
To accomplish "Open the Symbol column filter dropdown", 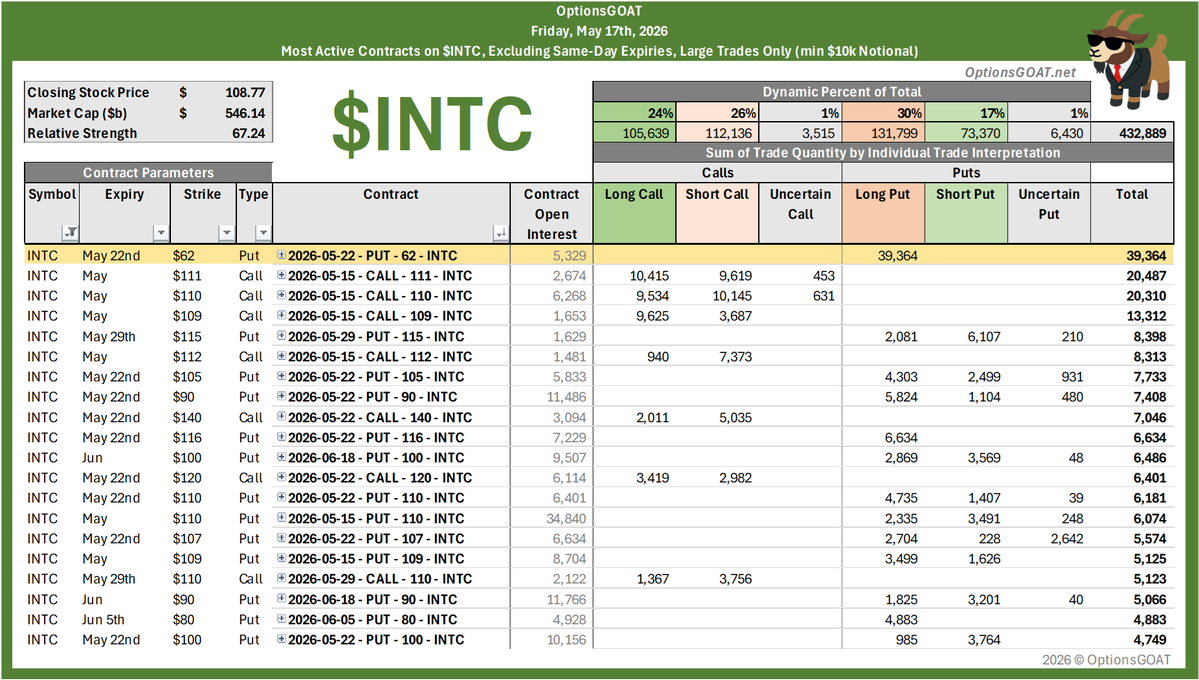I will click(x=70, y=233).
